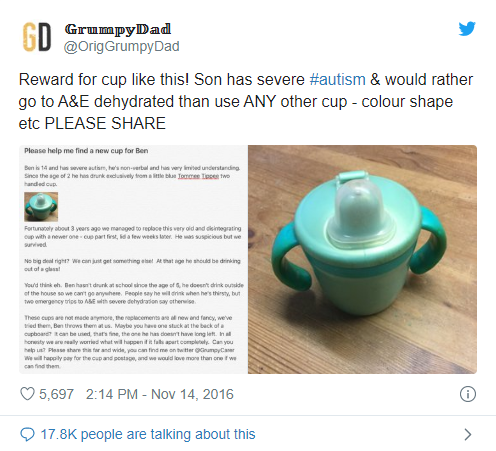Open the 2:14 PM - Nov 14, 2016 timestamp

tap(160, 394)
